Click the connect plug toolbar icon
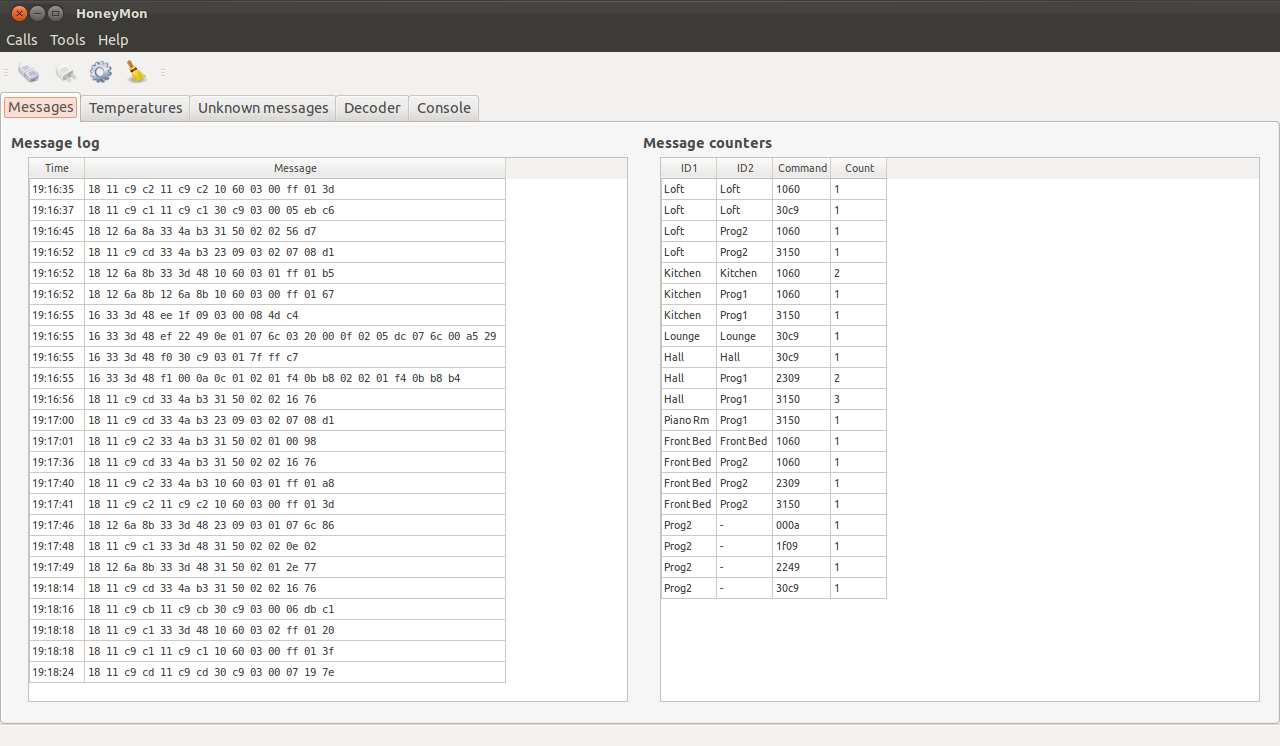Viewport: 1280px width, 746px height. tap(29, 72)
